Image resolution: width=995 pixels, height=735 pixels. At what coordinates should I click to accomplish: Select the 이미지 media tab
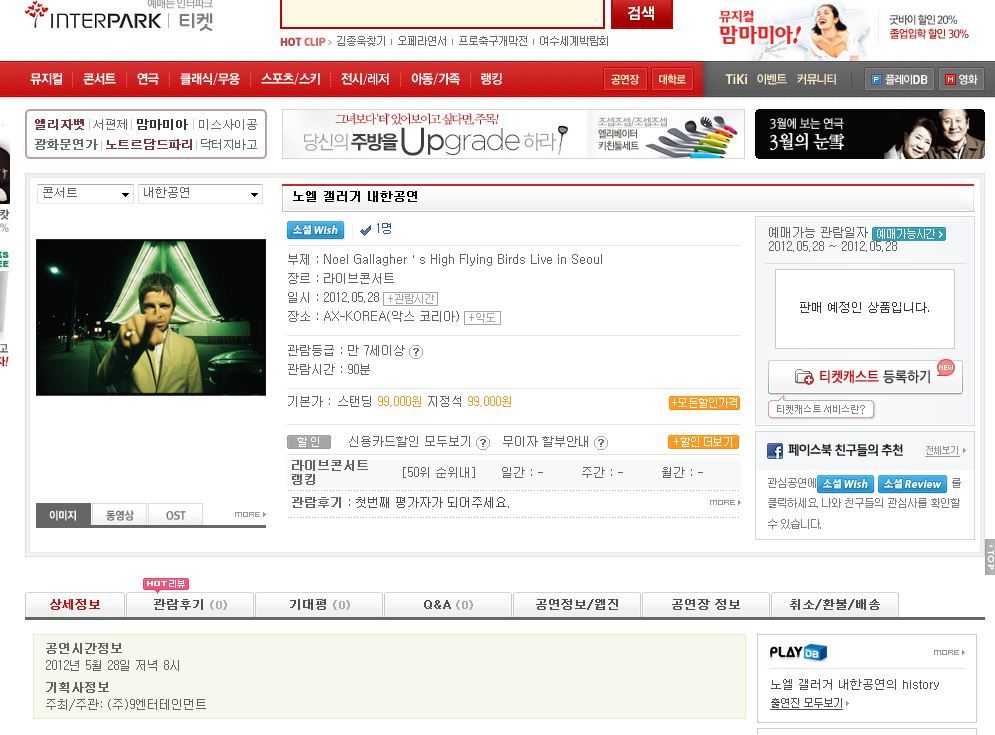click(63, 515)
